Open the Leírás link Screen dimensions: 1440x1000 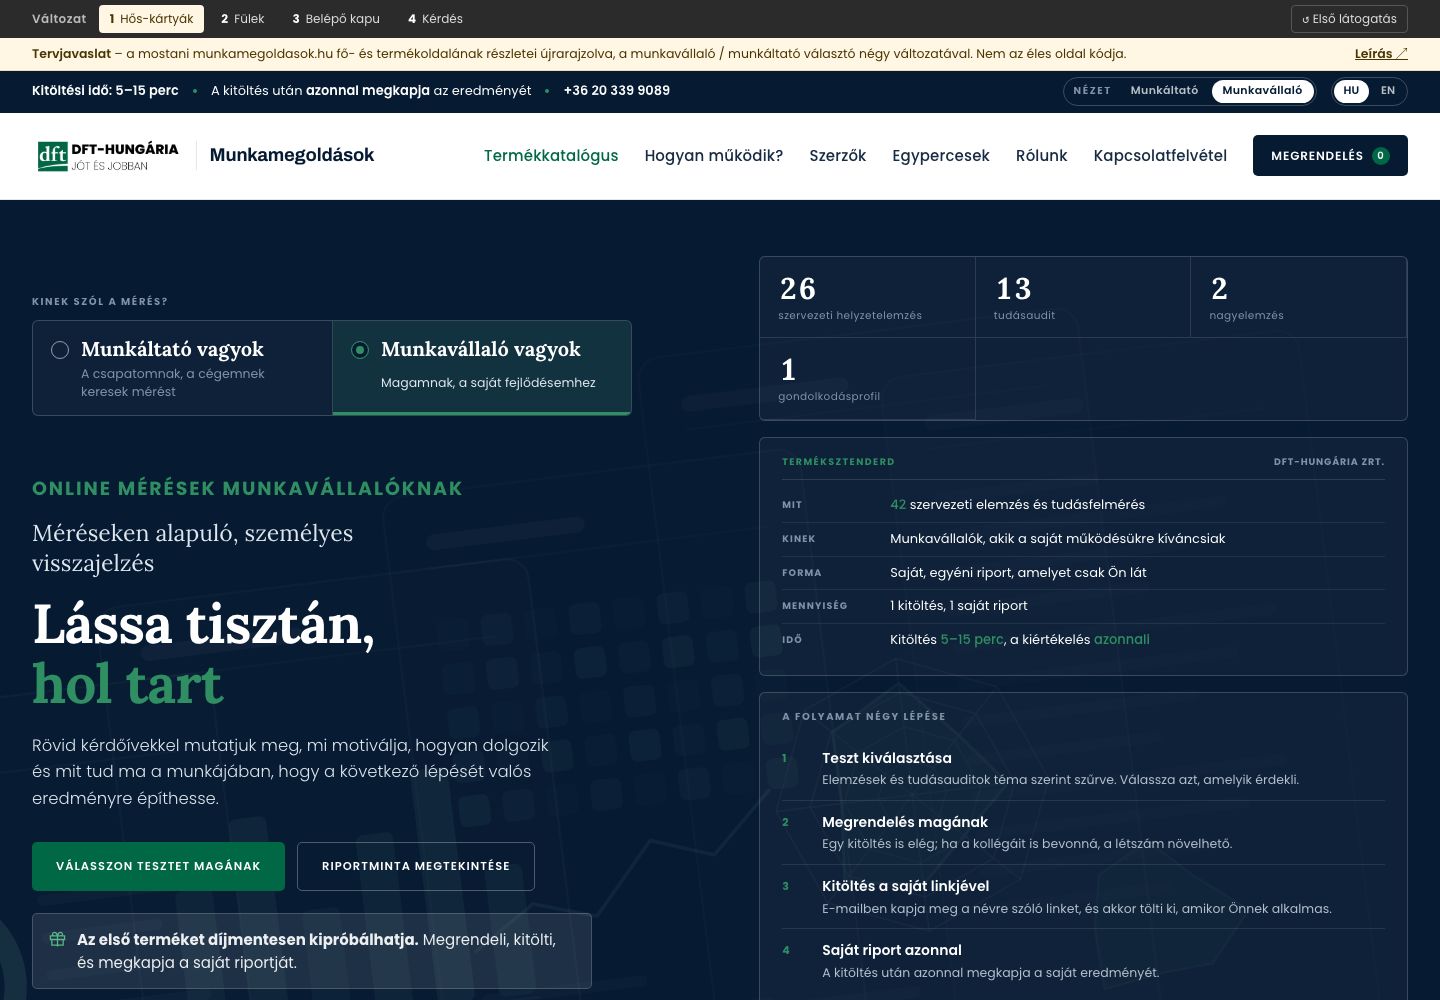pyautogui.click(x=1381, y=54)
